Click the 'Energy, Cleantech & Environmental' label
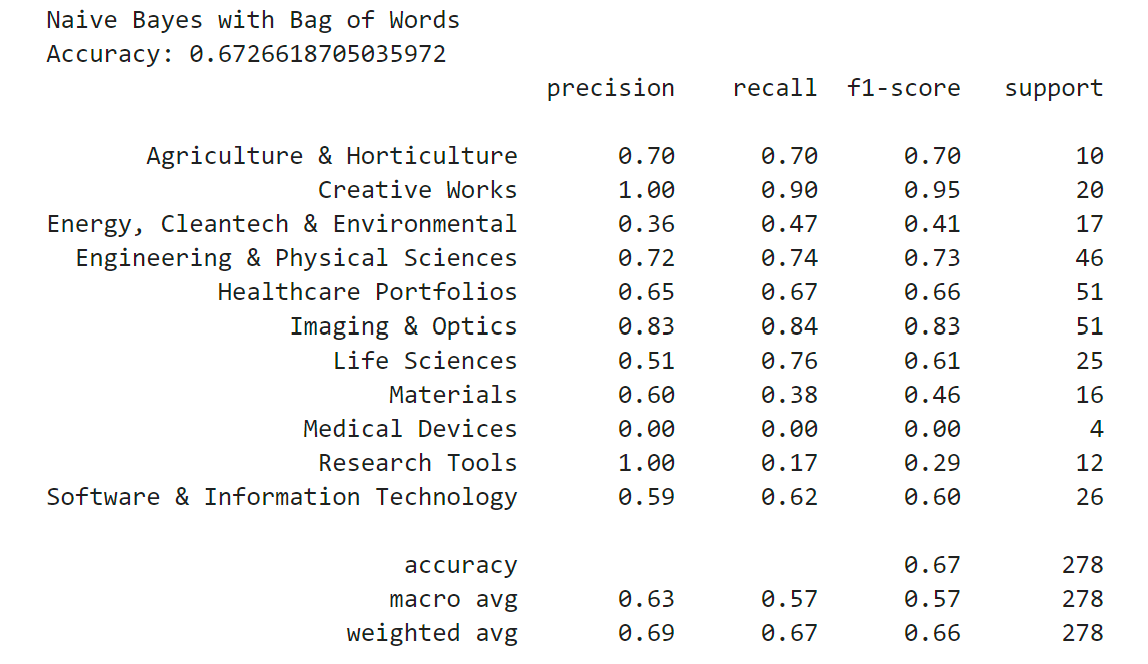The width and height of the screenshot is (1148, 664). 282,224
